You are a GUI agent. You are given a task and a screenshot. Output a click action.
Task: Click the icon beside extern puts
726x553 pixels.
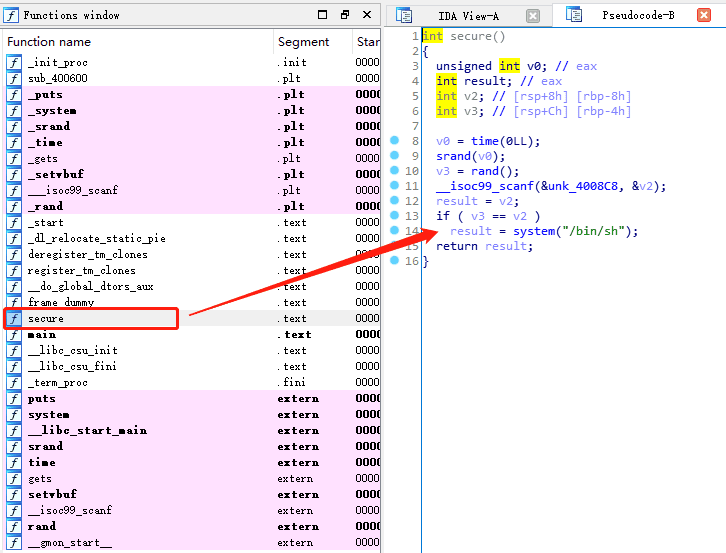[14, 398]
